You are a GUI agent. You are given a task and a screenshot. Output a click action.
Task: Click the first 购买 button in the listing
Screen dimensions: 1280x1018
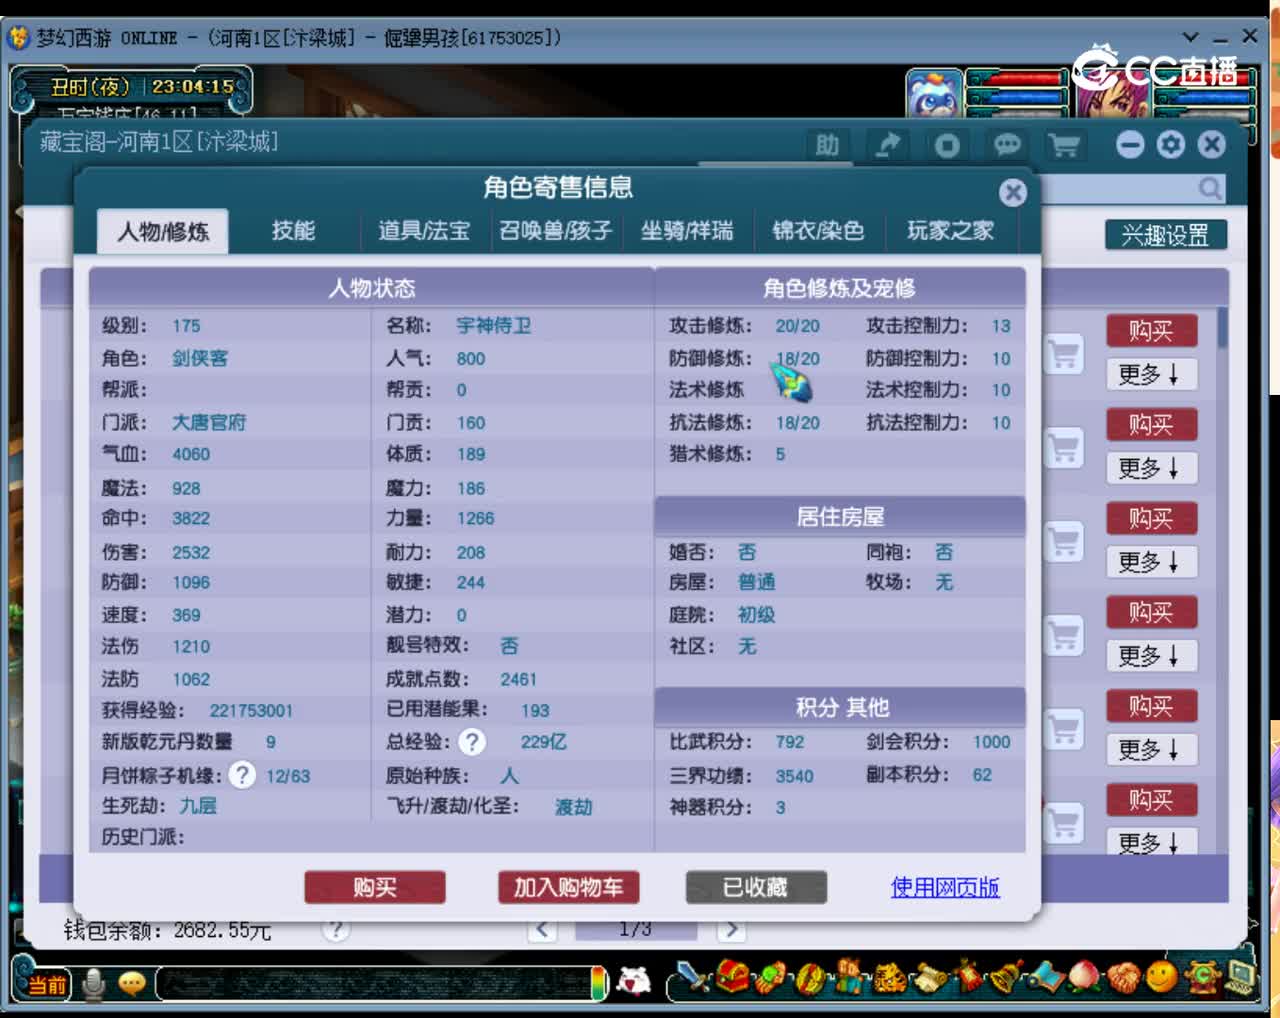[1151, 331]
